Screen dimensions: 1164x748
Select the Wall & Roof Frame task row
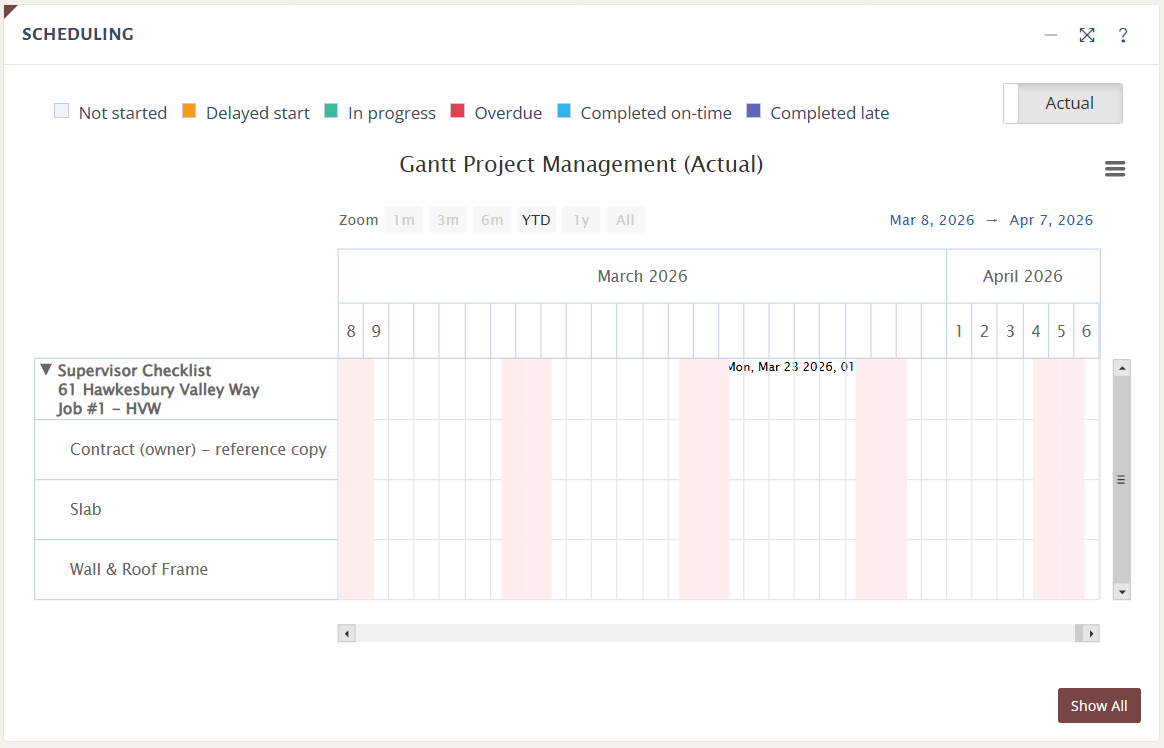click(139, 569)
